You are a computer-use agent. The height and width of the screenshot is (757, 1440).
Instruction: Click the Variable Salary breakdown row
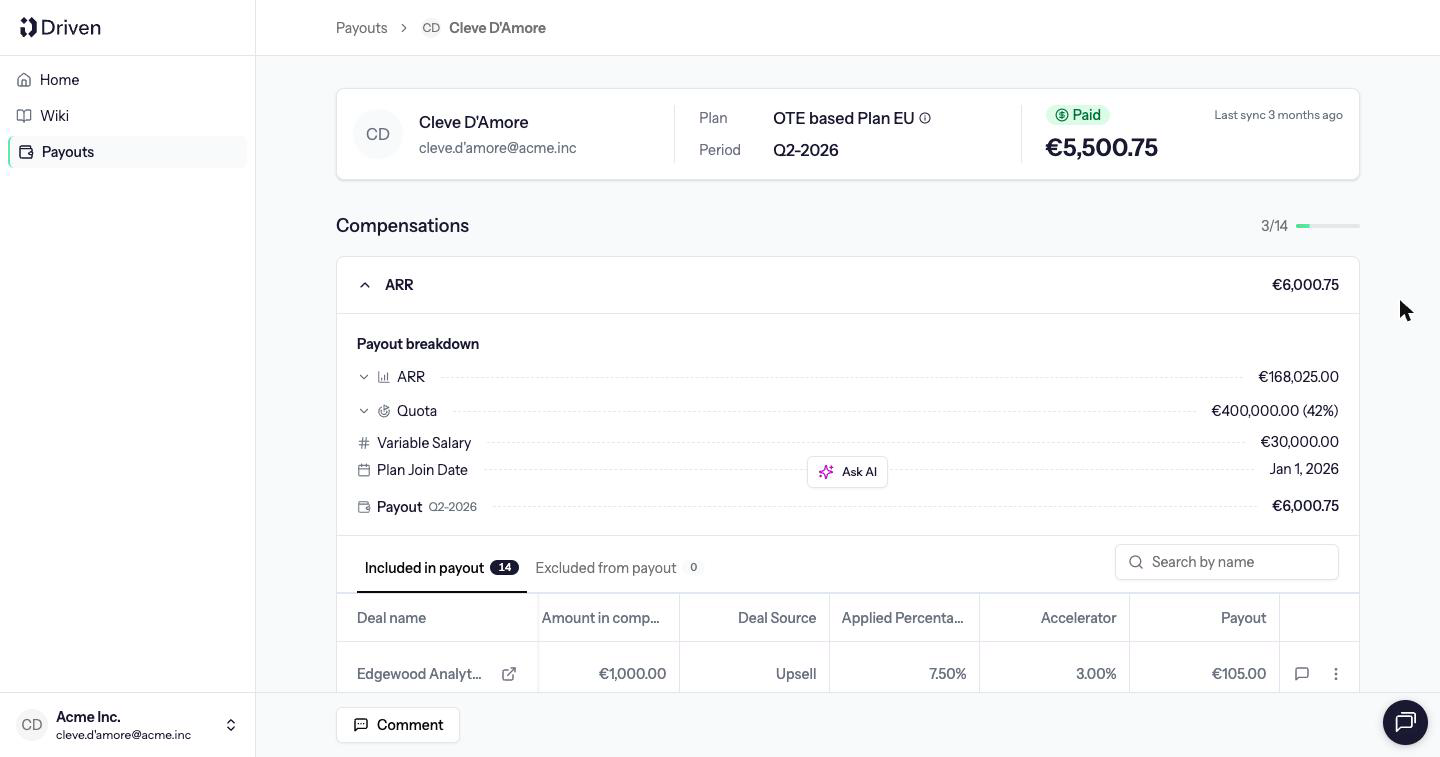tap(848, 443)
